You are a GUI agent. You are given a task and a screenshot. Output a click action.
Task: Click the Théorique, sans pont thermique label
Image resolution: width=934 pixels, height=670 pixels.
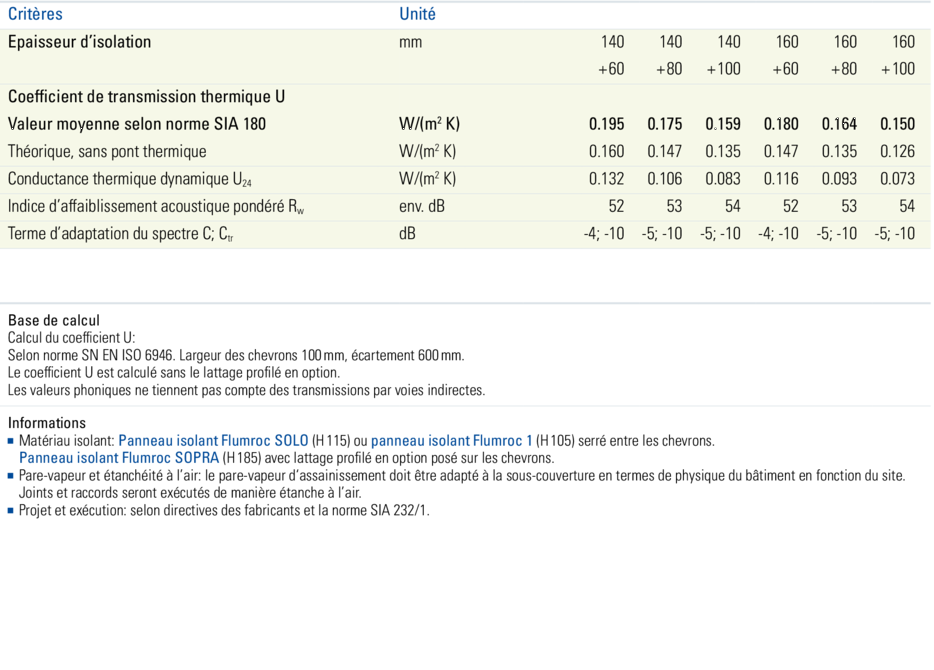click(107, 152)
